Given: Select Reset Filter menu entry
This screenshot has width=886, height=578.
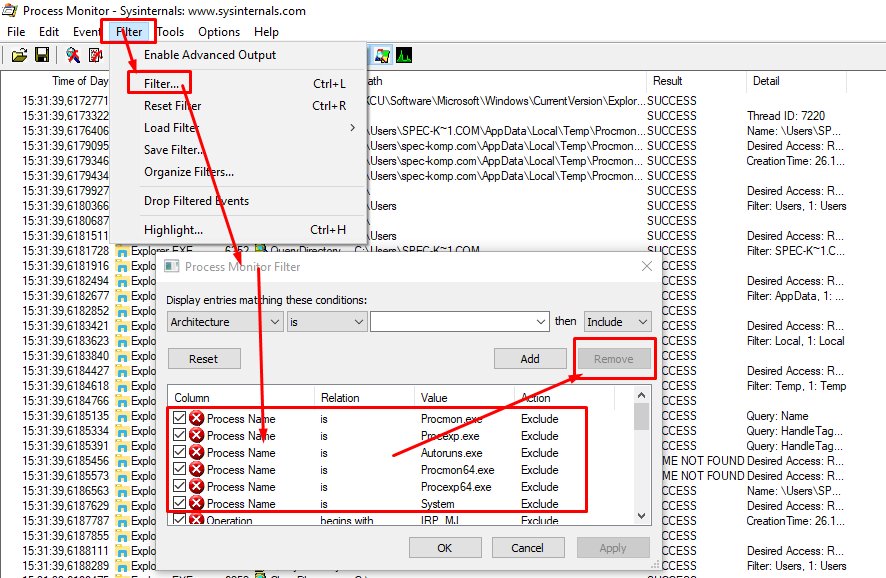Looking at the screenshot, I should tap(172, 106).
